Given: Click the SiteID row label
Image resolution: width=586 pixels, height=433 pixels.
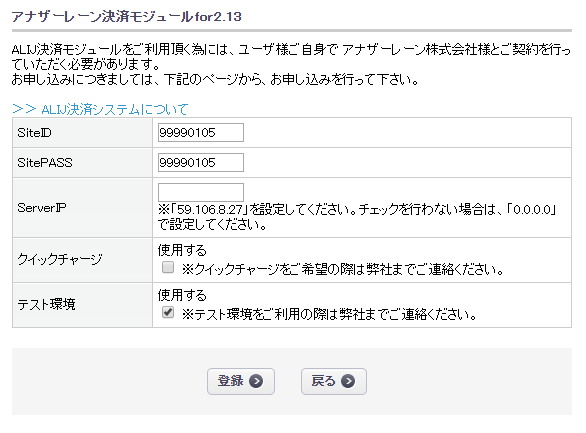Looking at the screenshot, I should (x=34, y=133).
